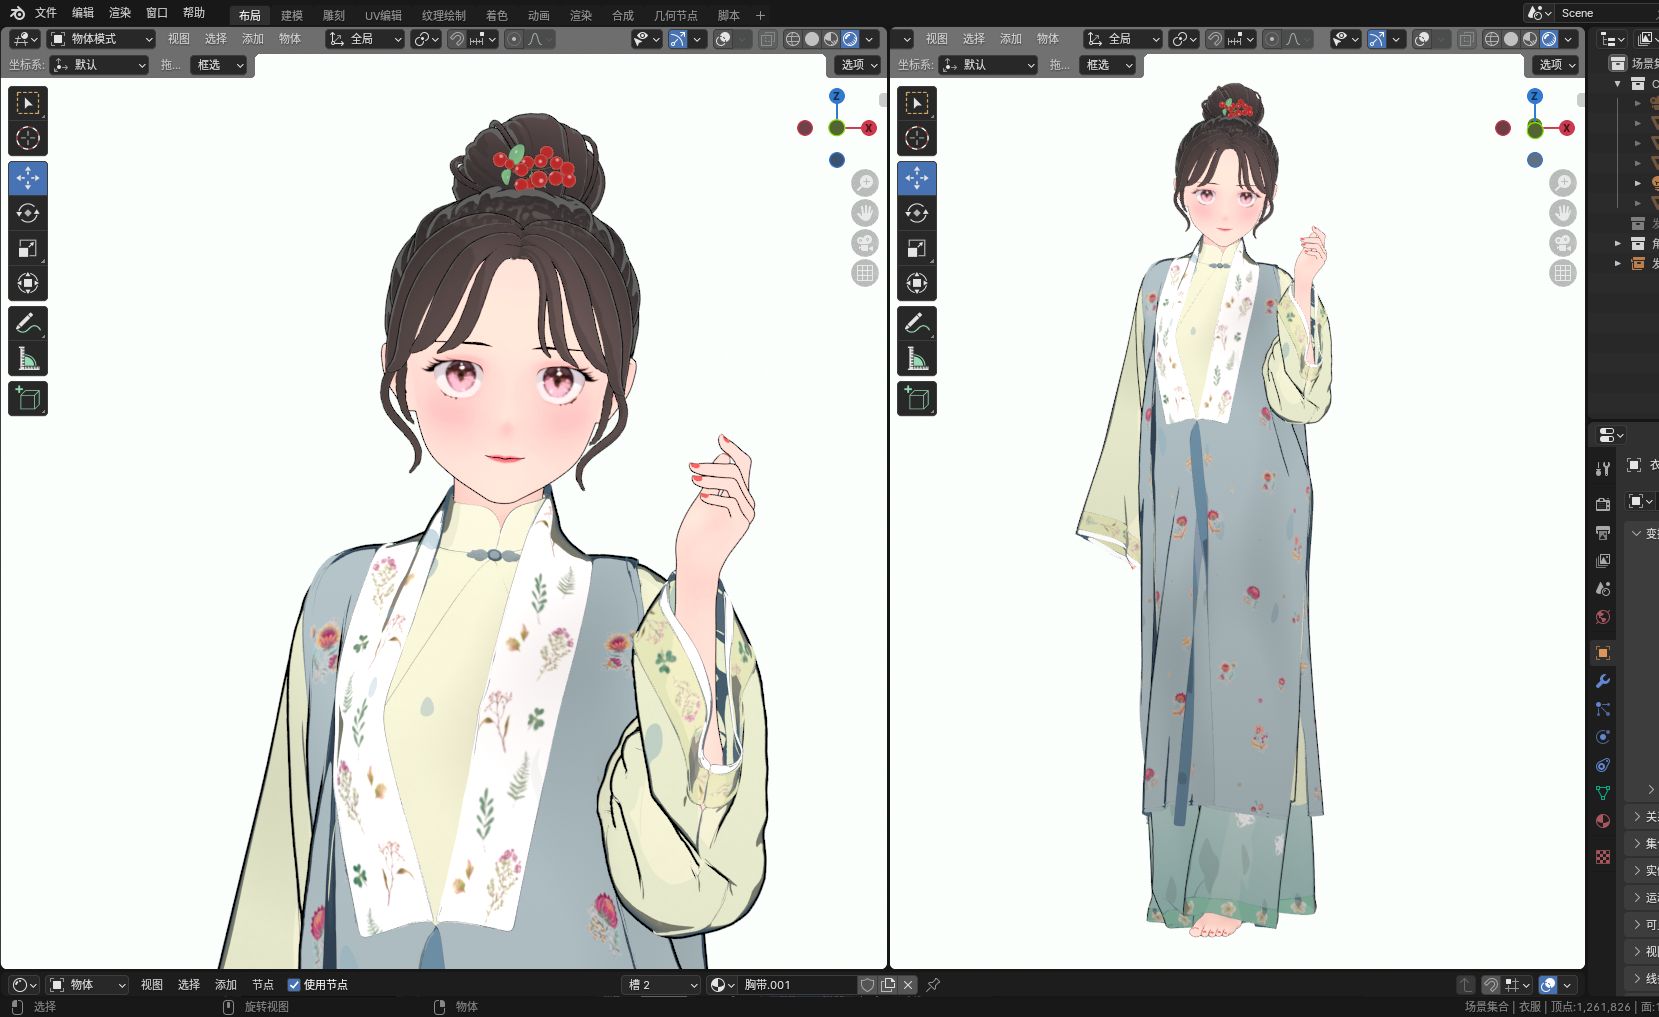The width and height of the screenshot is (1659, 1017).
Task: Open the Default coordinate system dropdown in left viewport
Action: click(x=99, y=65)
